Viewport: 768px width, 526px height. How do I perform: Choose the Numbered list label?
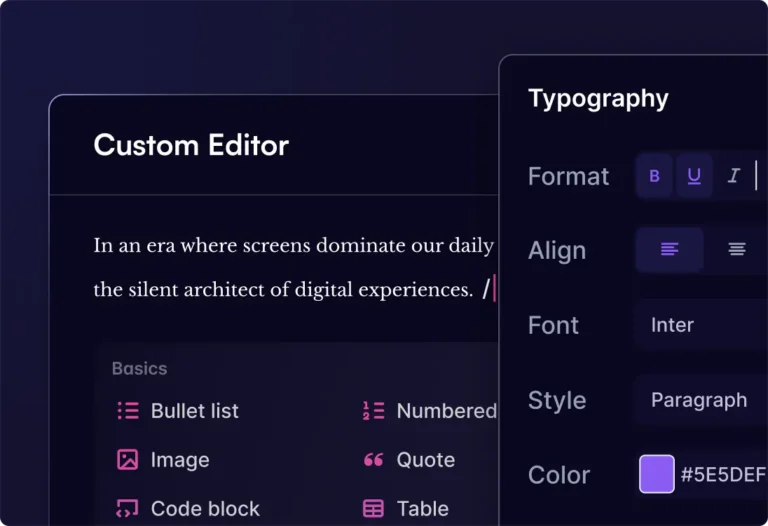(x=447, y=411)
